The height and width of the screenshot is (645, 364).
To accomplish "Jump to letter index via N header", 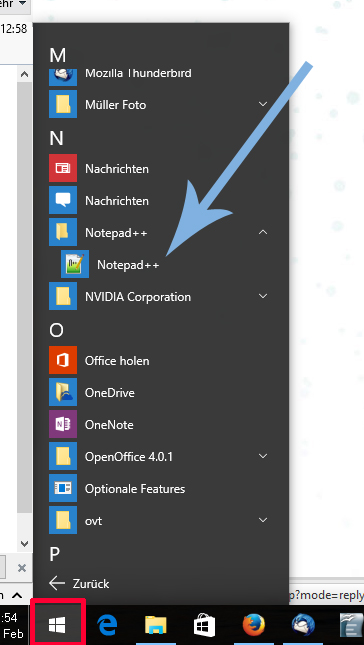I will [x=56, y=138].
